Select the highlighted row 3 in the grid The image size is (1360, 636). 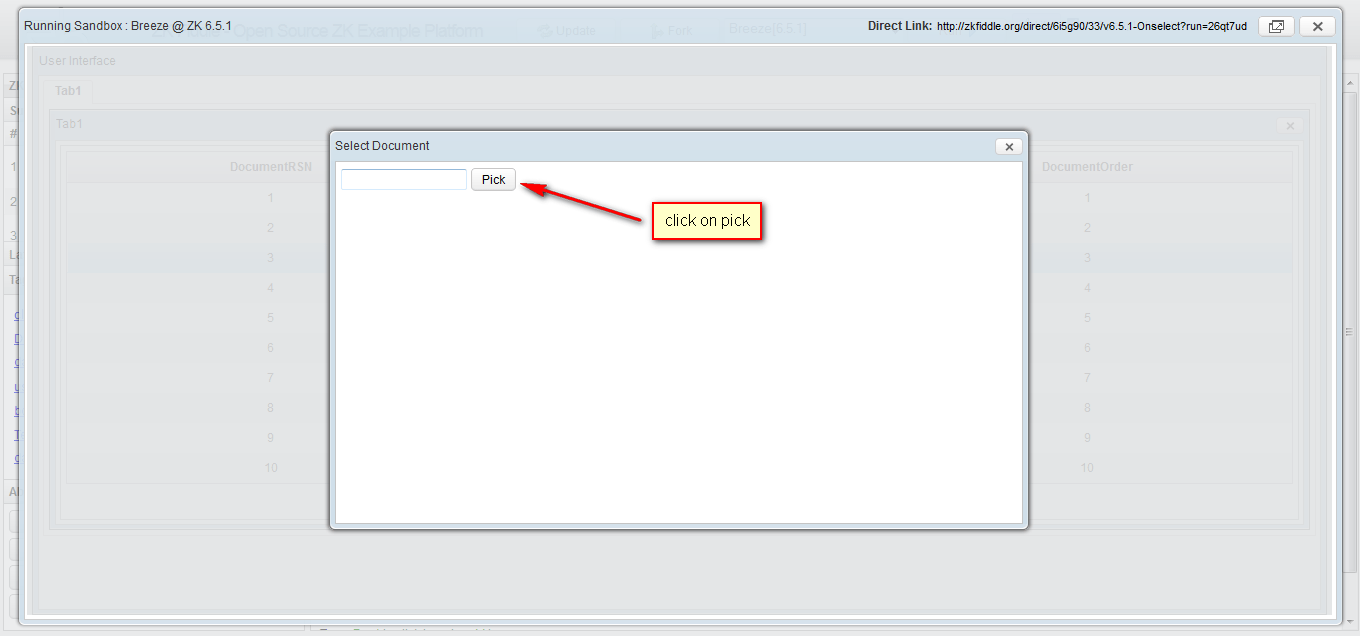[270, 257]
